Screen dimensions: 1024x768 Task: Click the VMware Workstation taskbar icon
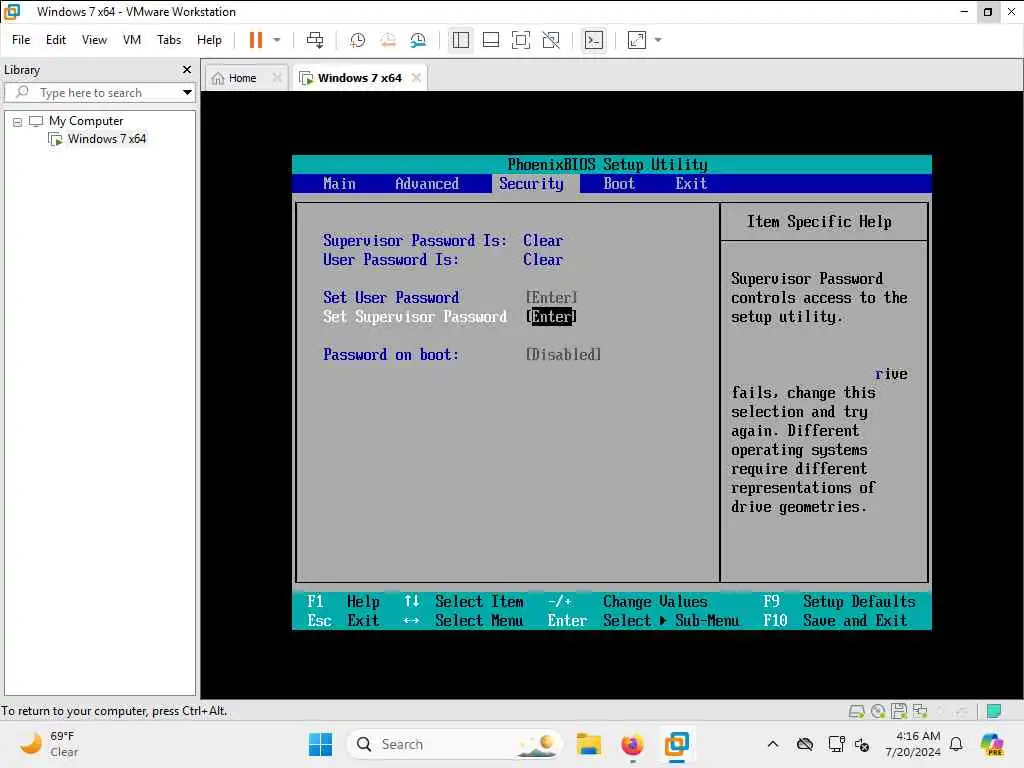pyautogui.click(x=677, y=744)
